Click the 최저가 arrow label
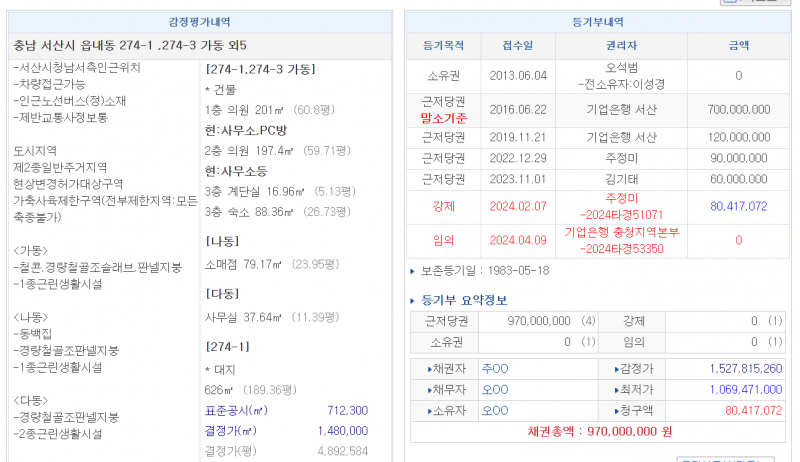 (632, 389)
